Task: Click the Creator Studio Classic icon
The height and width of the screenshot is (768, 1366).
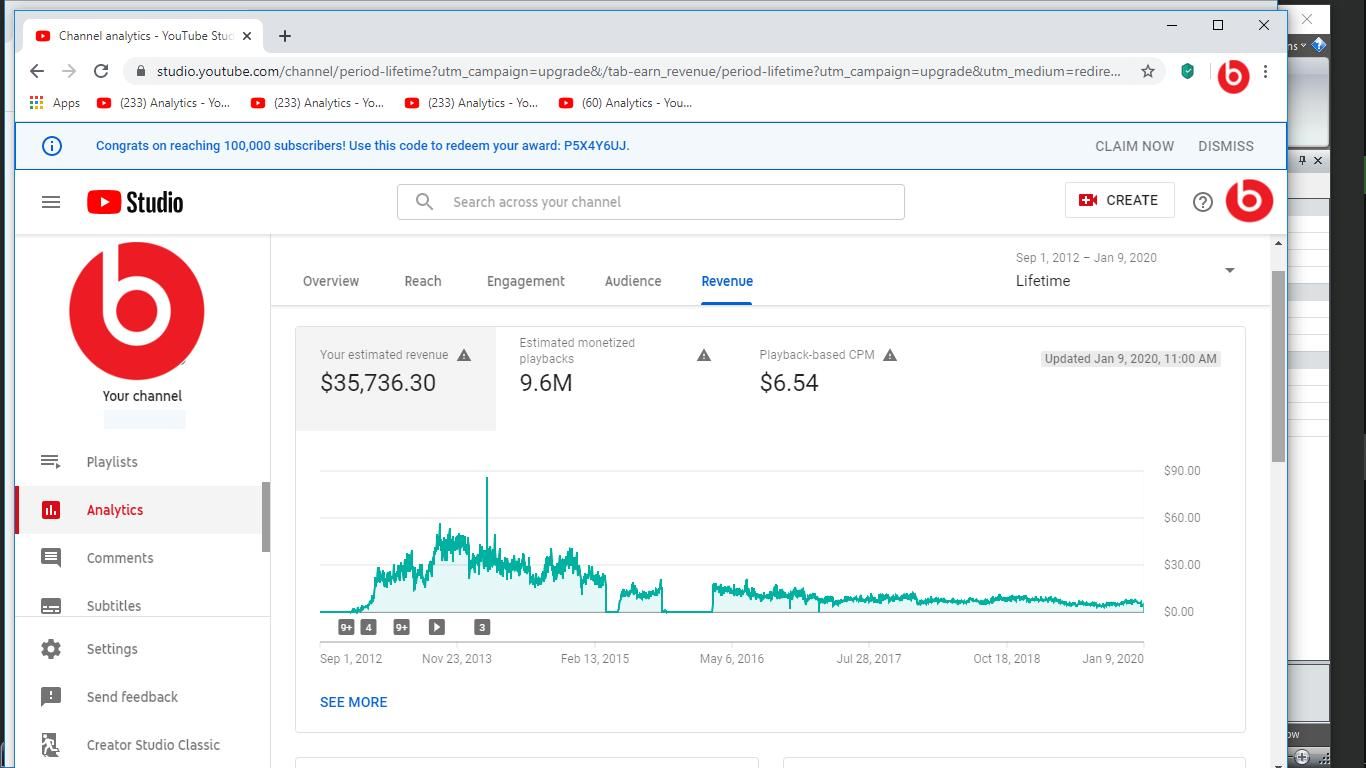Action: 50,745
